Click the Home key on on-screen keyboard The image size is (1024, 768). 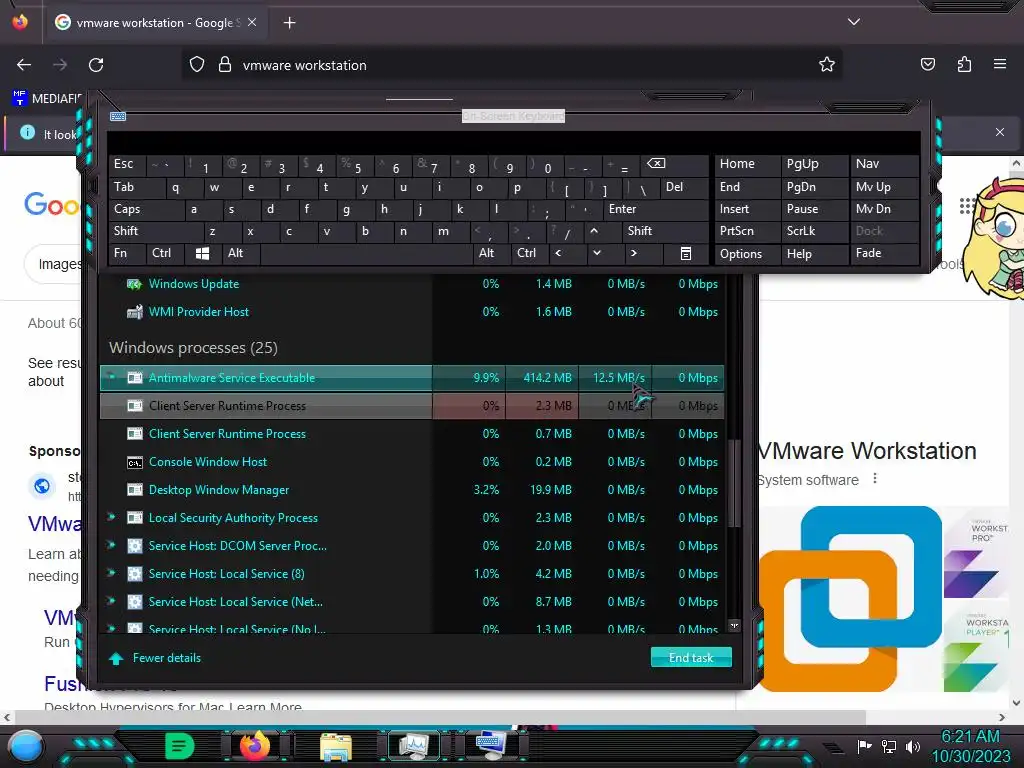tap(746, 165)
